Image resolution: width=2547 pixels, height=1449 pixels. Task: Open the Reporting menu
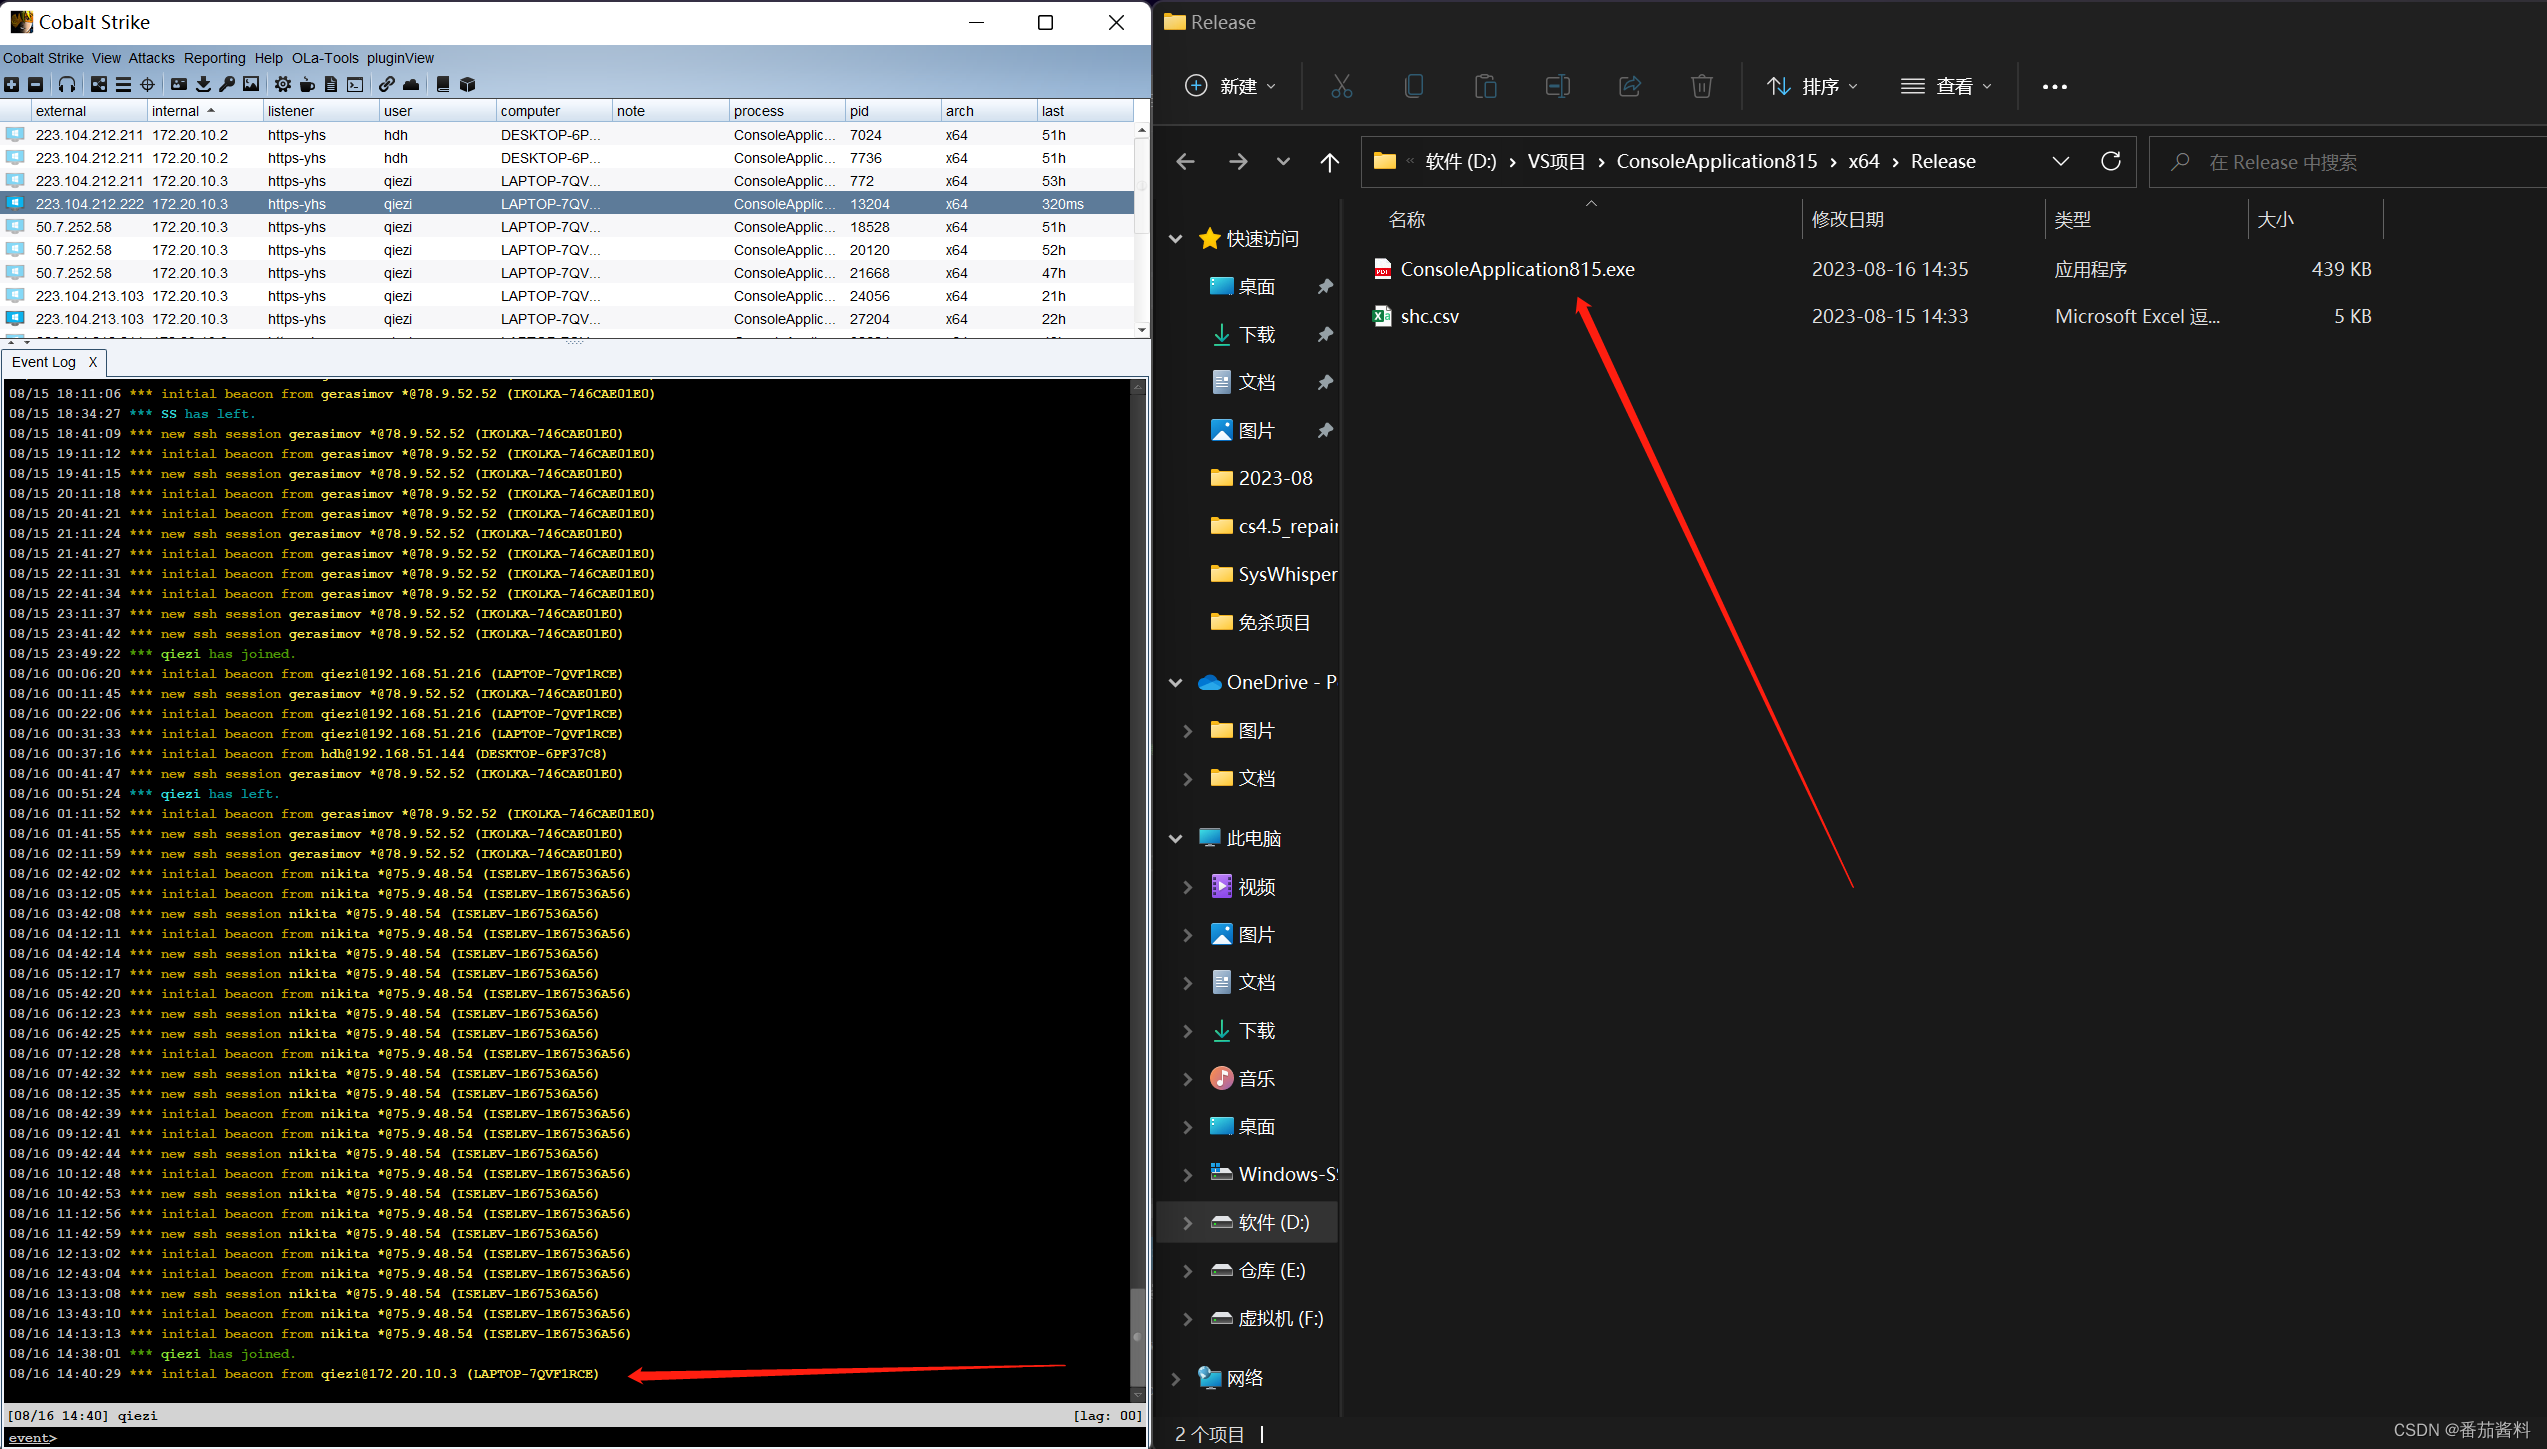(214, 58)
